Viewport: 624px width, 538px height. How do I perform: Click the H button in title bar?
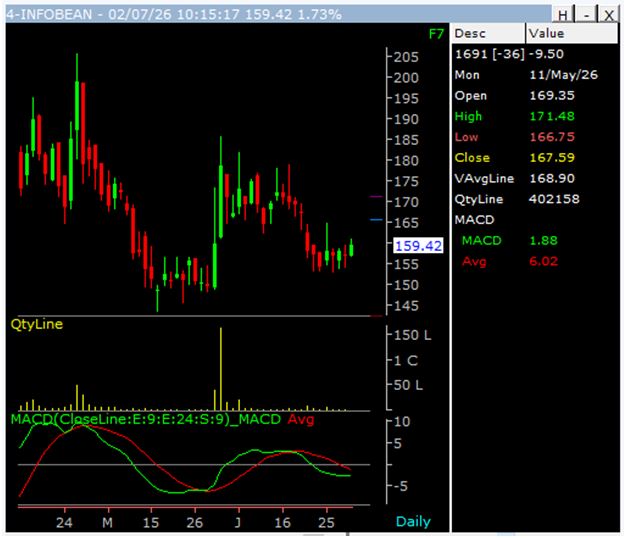tap(563, 15)
